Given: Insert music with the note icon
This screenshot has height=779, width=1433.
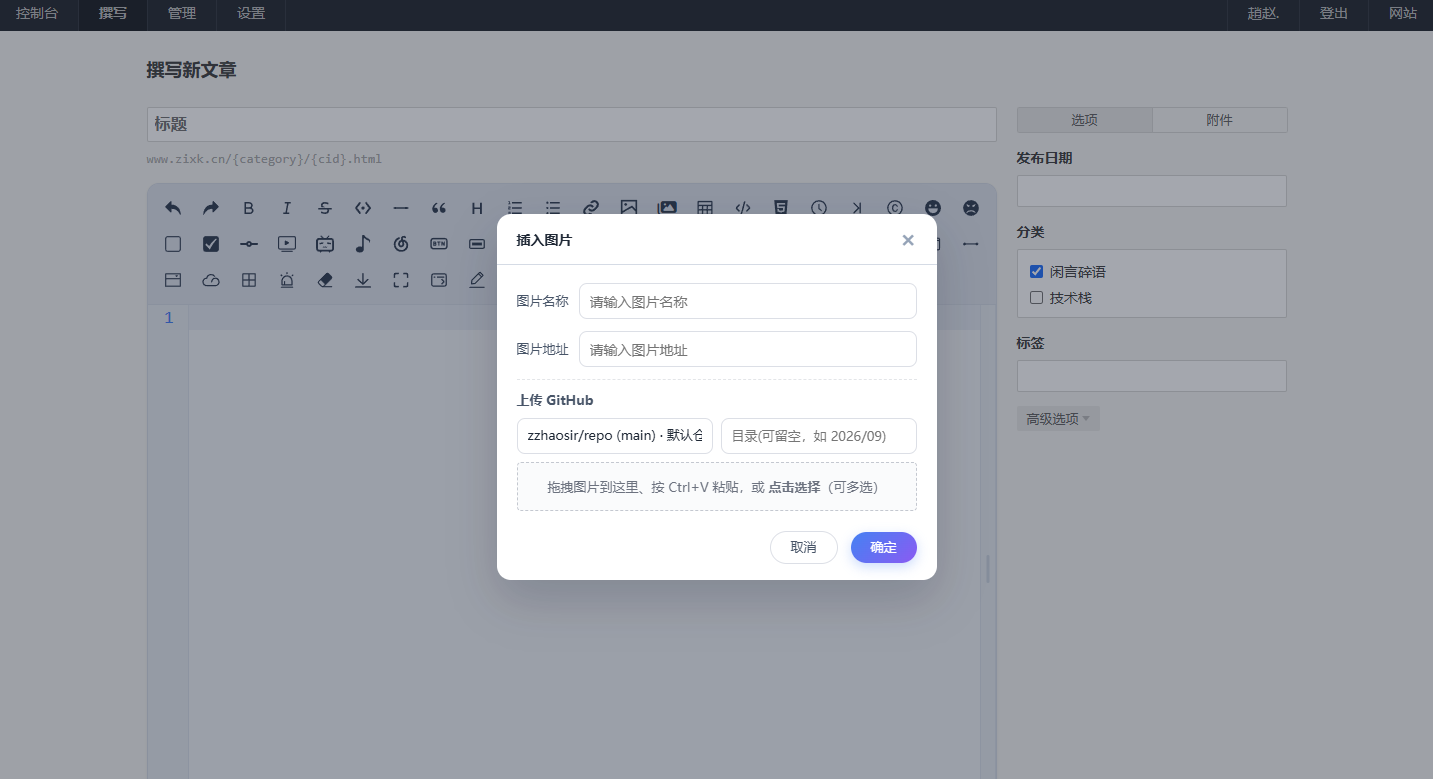Looking at the screenshot, I should coord(363,244).
